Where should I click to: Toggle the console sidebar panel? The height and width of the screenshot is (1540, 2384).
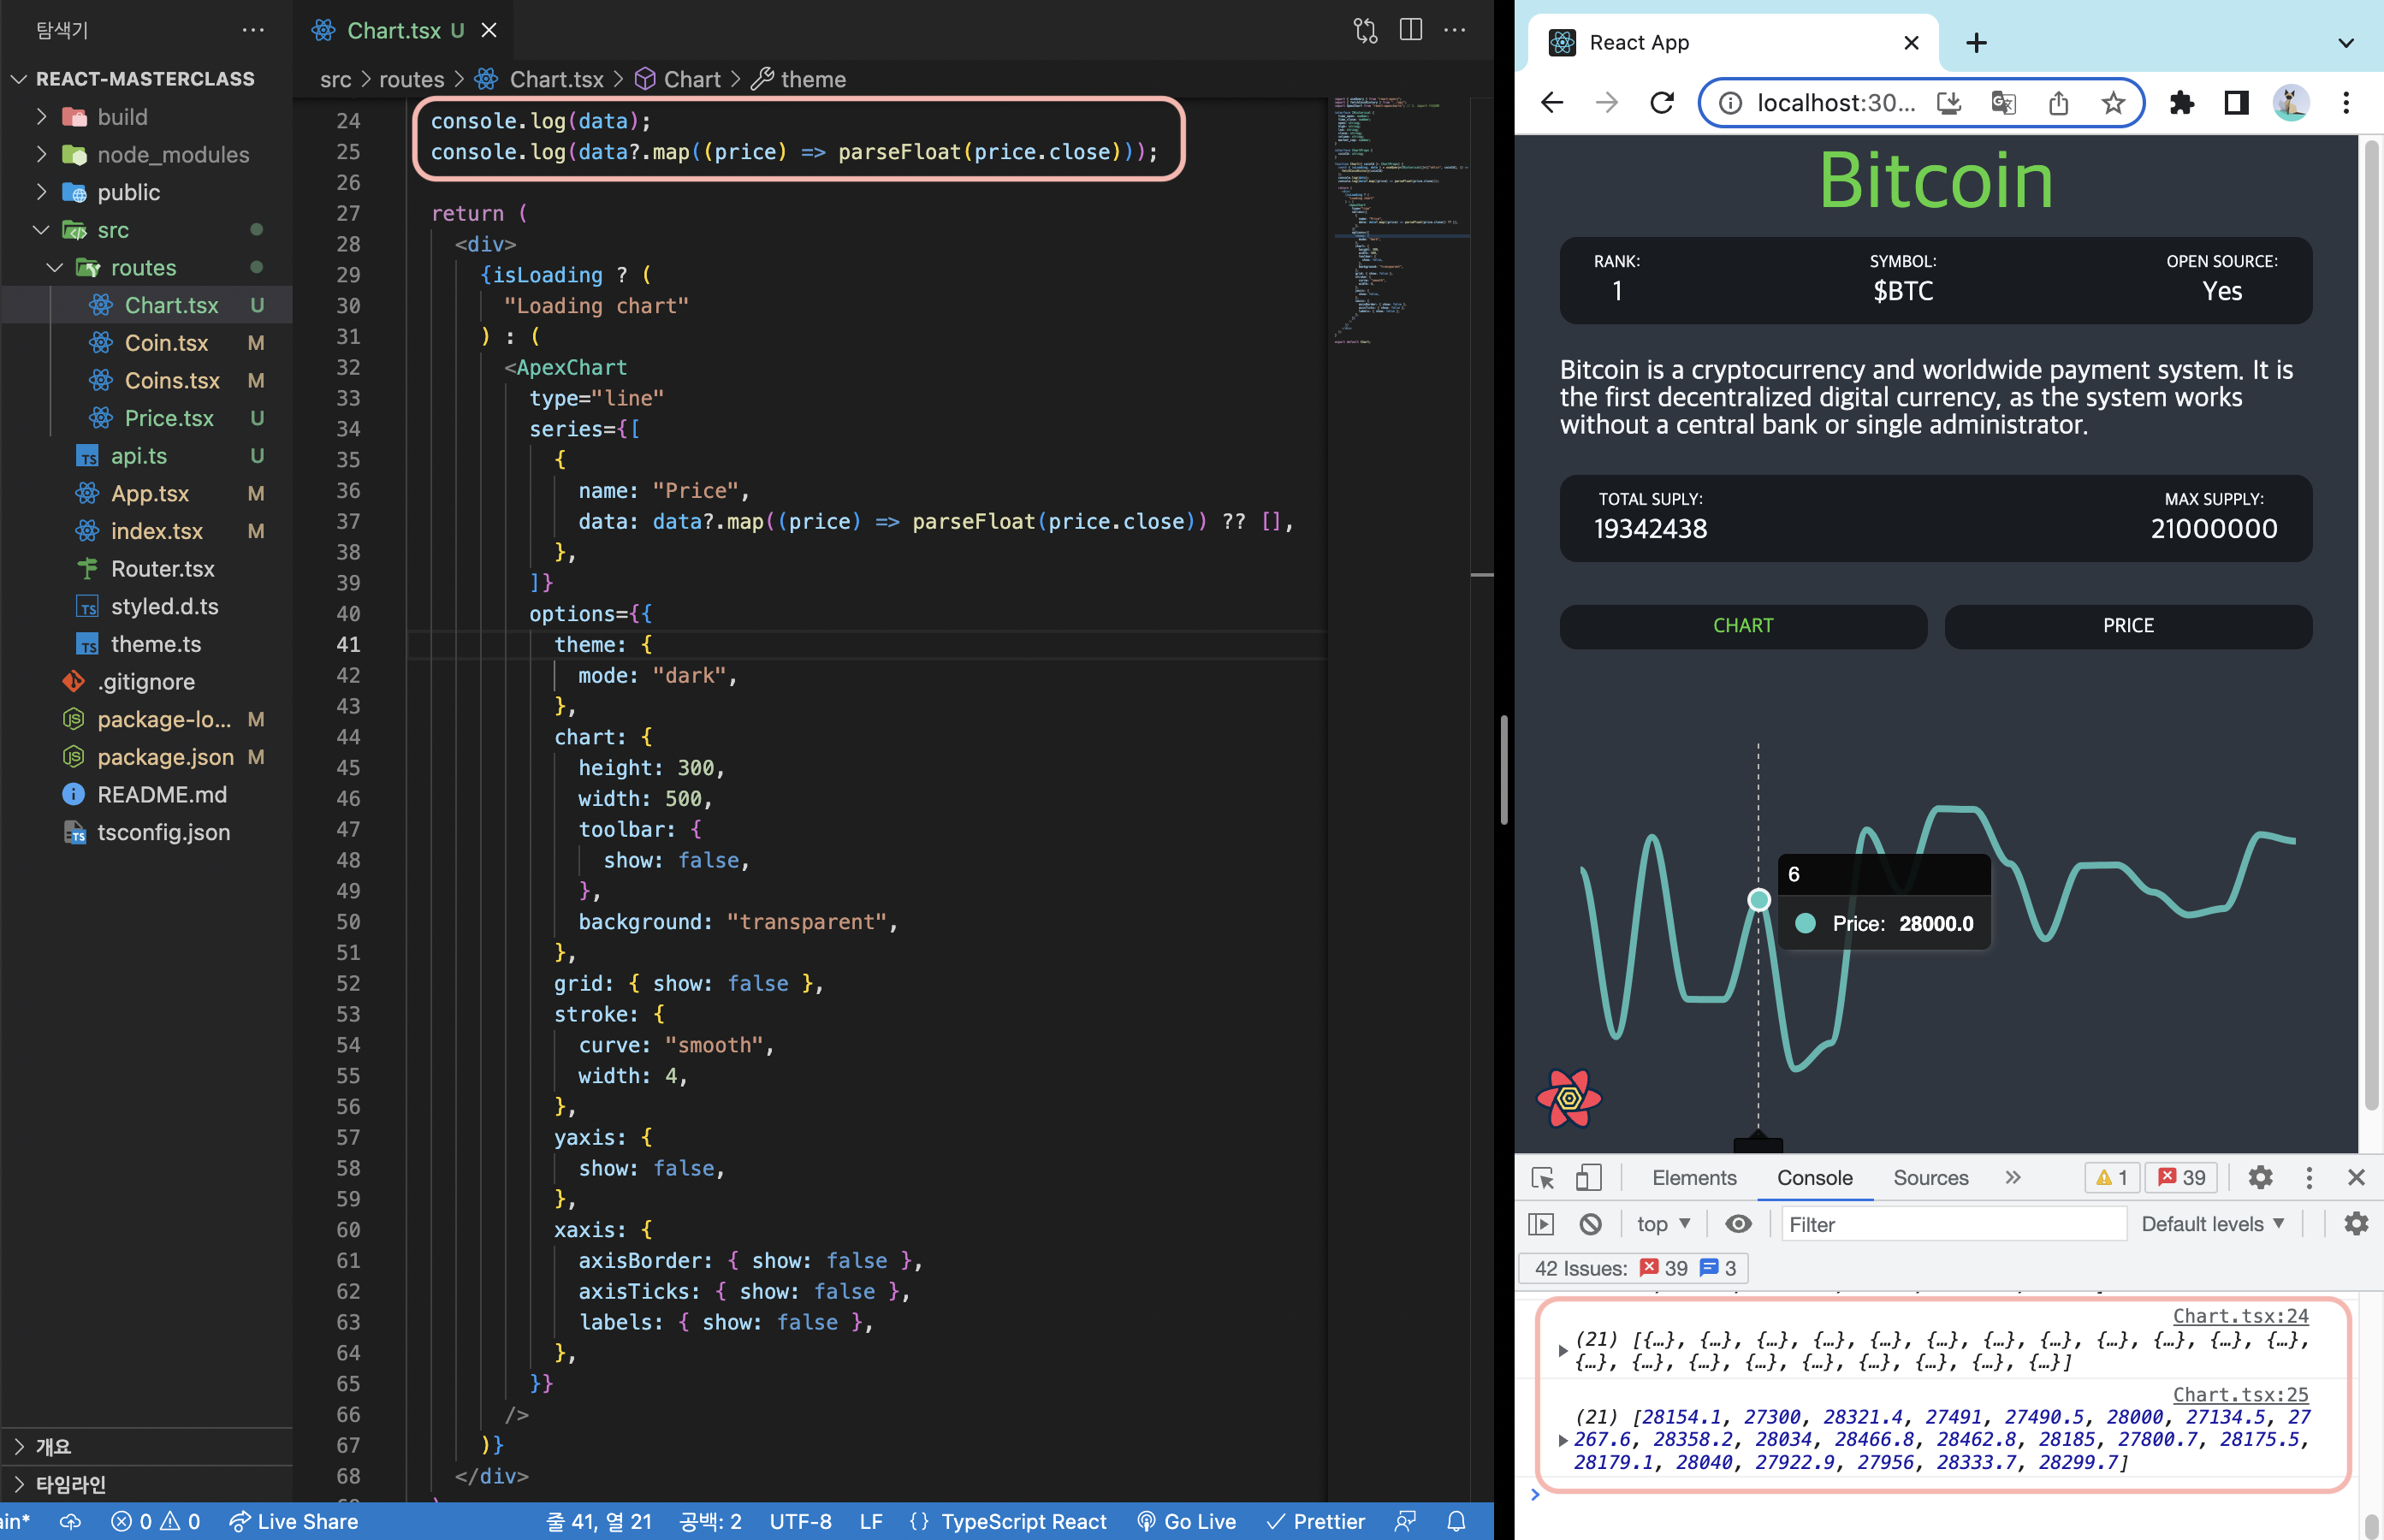pyautogui.click(x=1541, y=1223)
